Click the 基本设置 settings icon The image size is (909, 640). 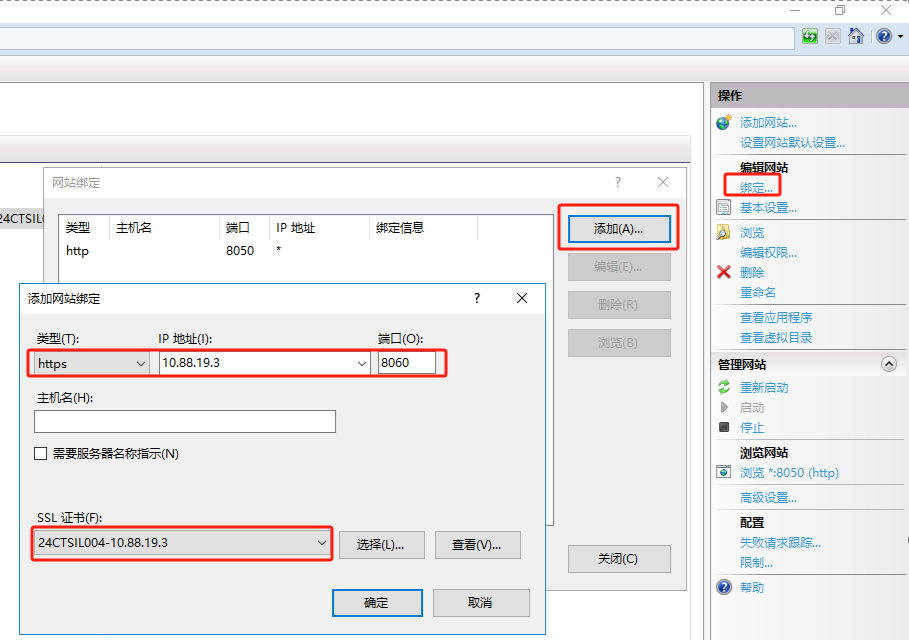[x=724, y=207]
